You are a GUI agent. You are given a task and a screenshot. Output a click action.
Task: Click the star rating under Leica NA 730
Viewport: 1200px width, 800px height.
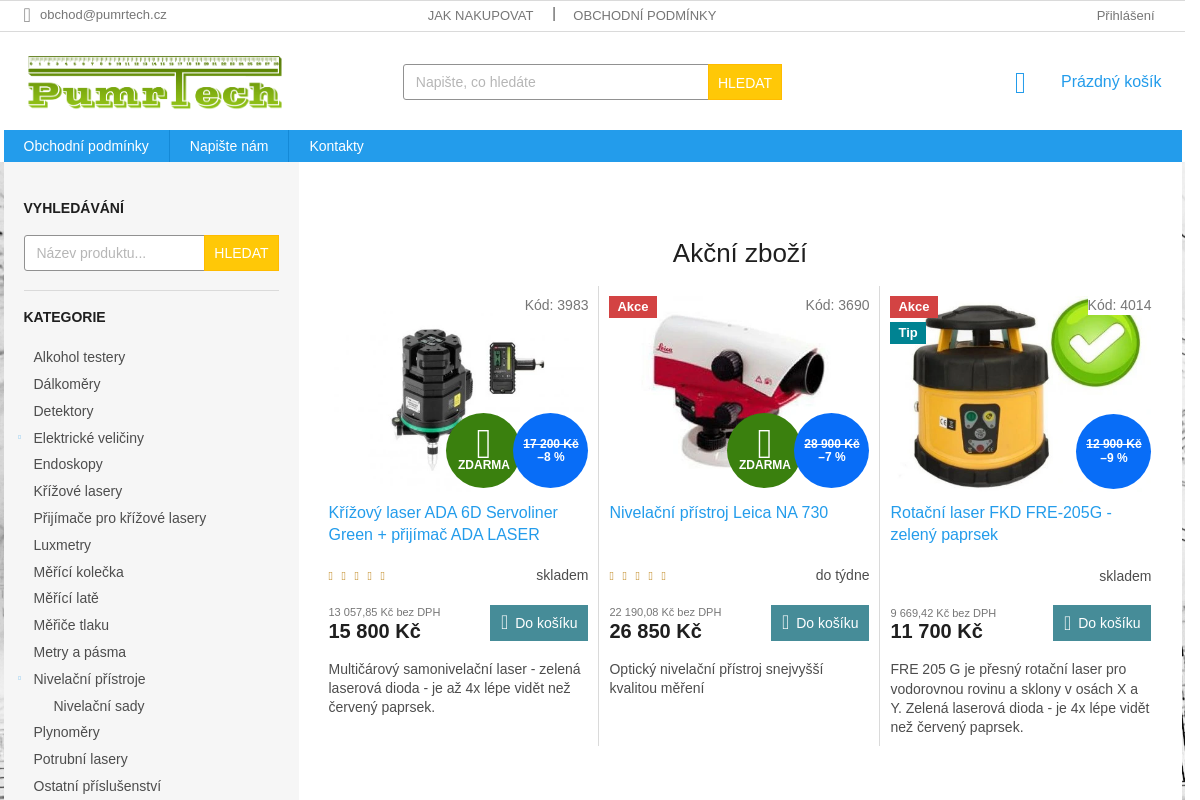click(x=638, y=576)
